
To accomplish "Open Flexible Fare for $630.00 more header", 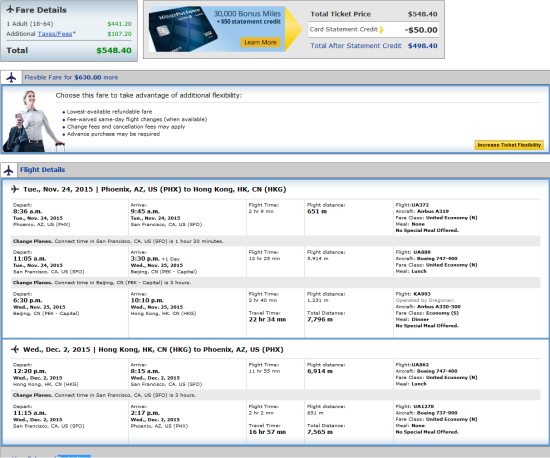I will coord(71,78).
